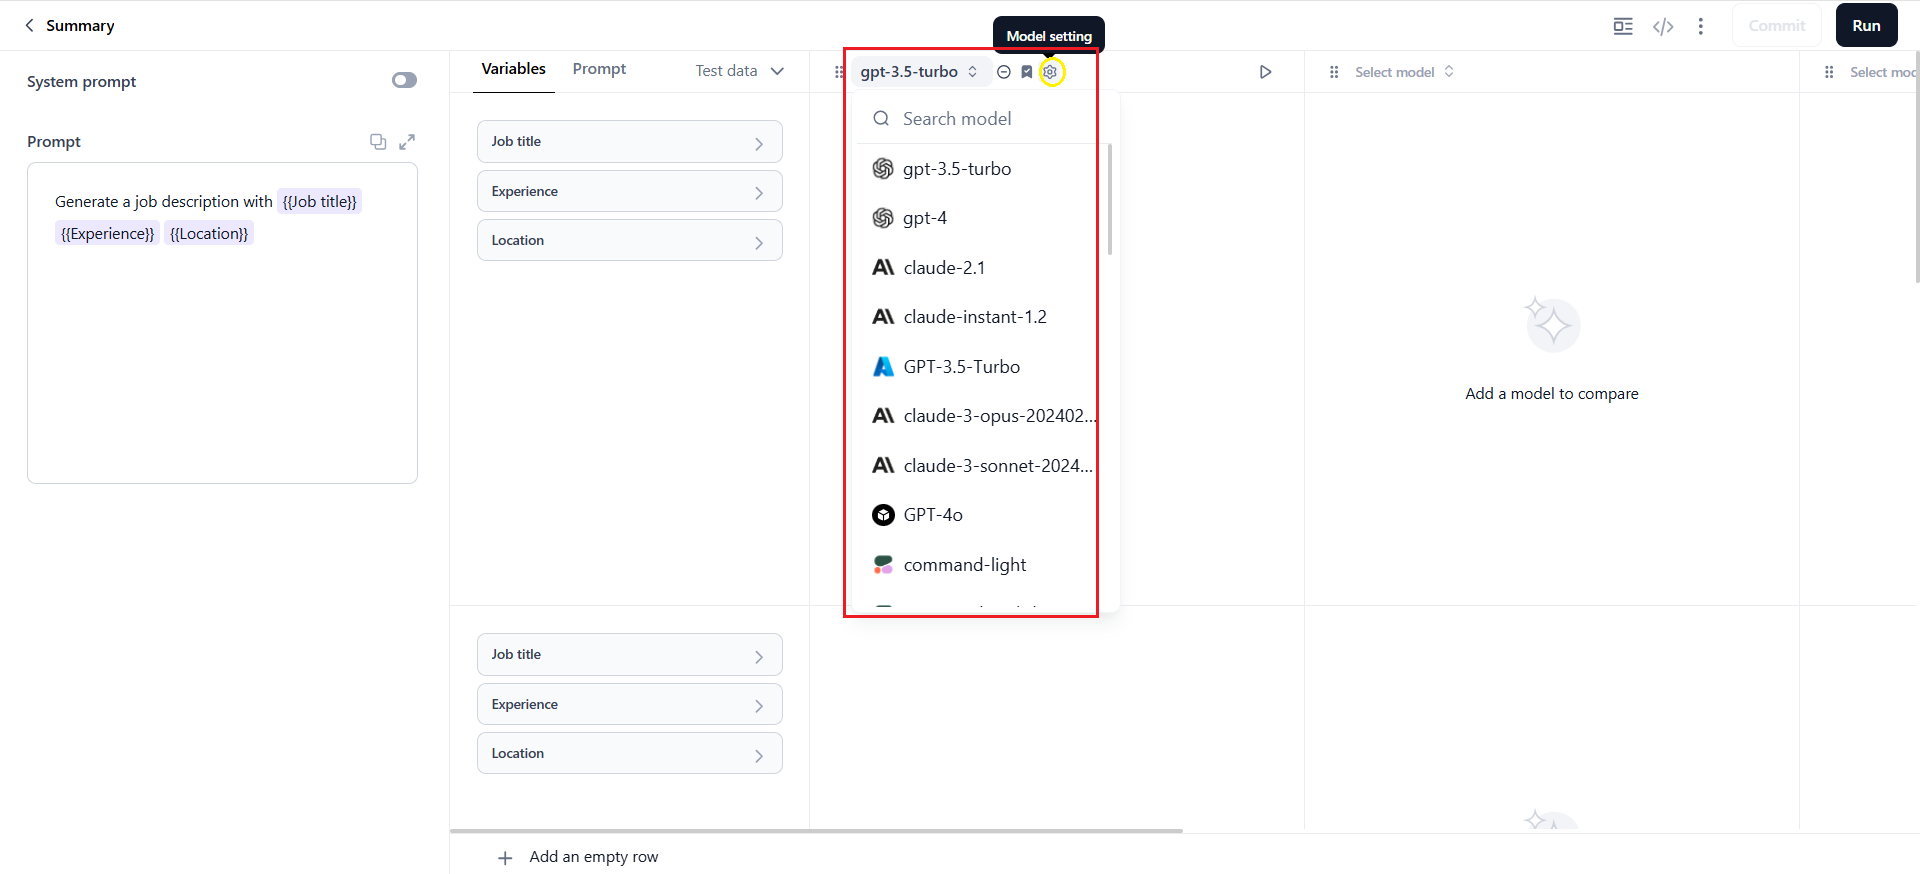1920x874 pixels.
Task: Select the {{Job title}} variable tag
Action: [x=319, y=201]
